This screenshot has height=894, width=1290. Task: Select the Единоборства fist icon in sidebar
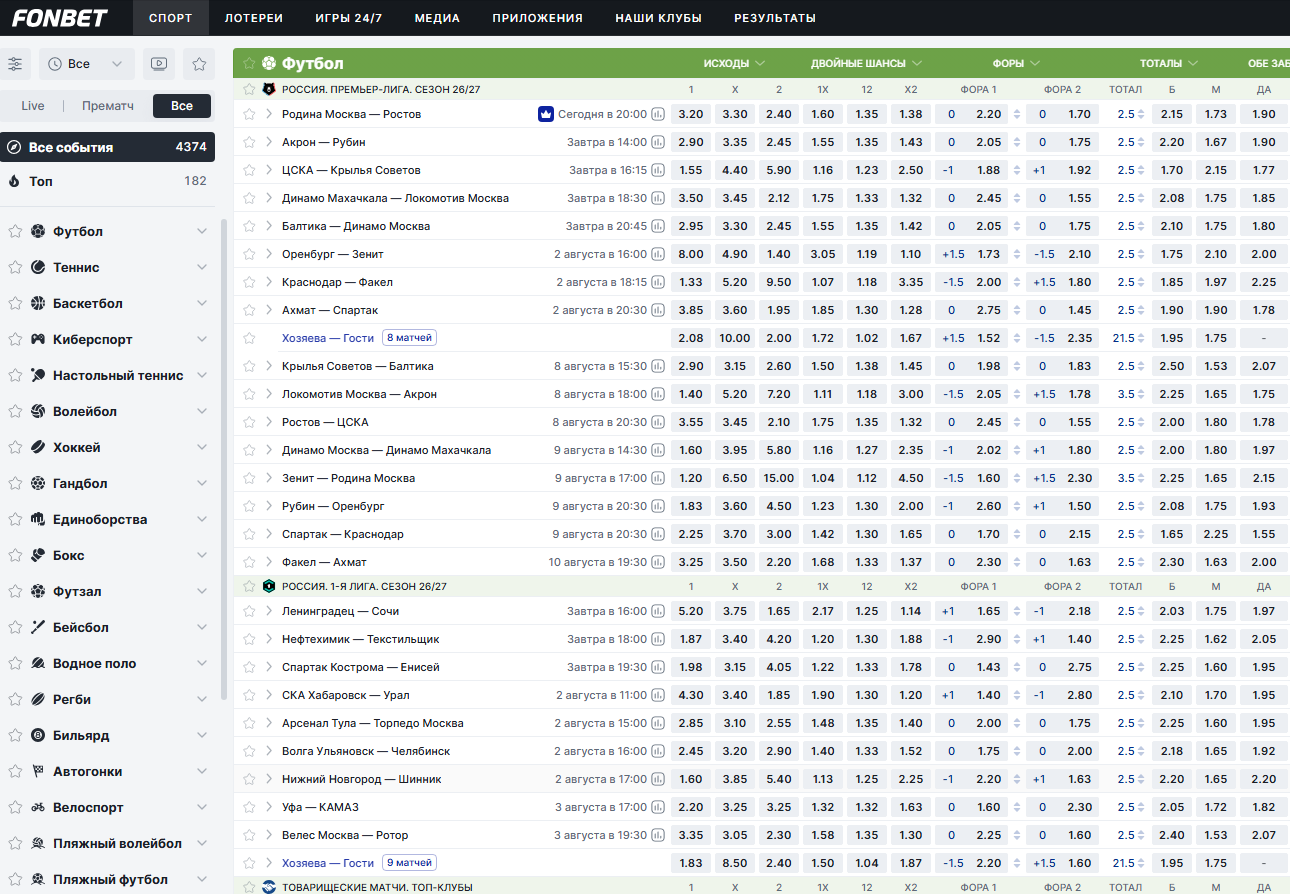coord(38,519)
